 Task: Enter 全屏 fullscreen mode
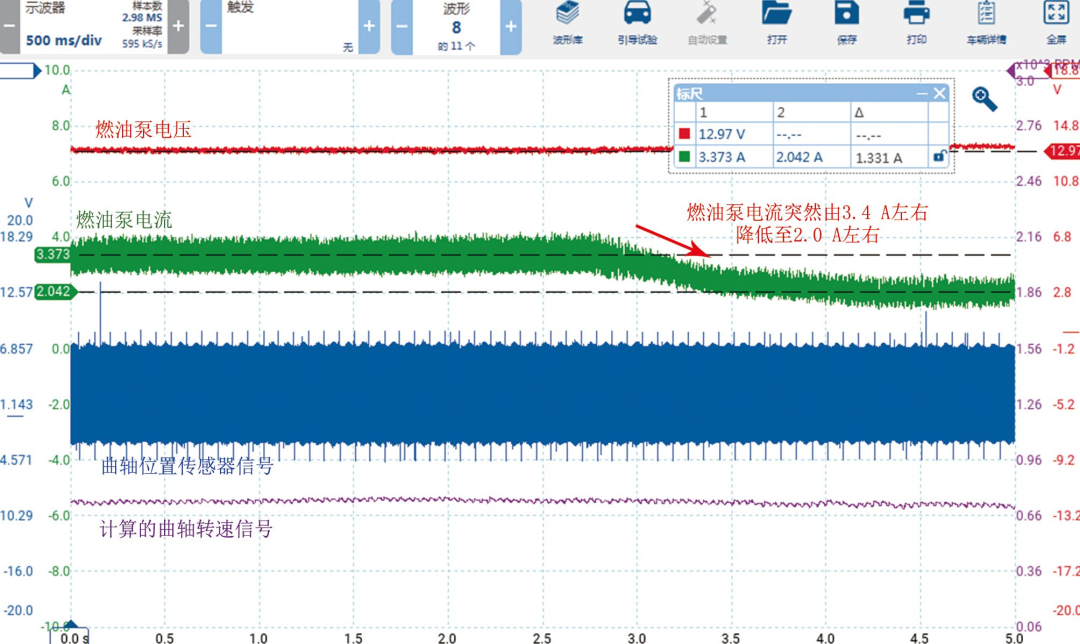1055,25
